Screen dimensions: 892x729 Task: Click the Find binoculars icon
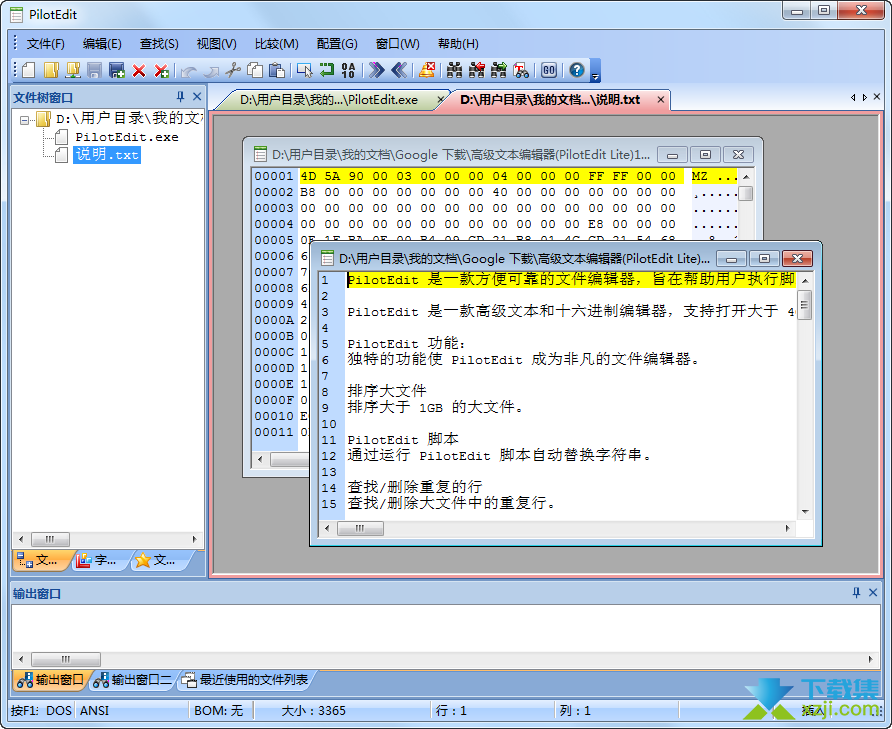[455, 70]
